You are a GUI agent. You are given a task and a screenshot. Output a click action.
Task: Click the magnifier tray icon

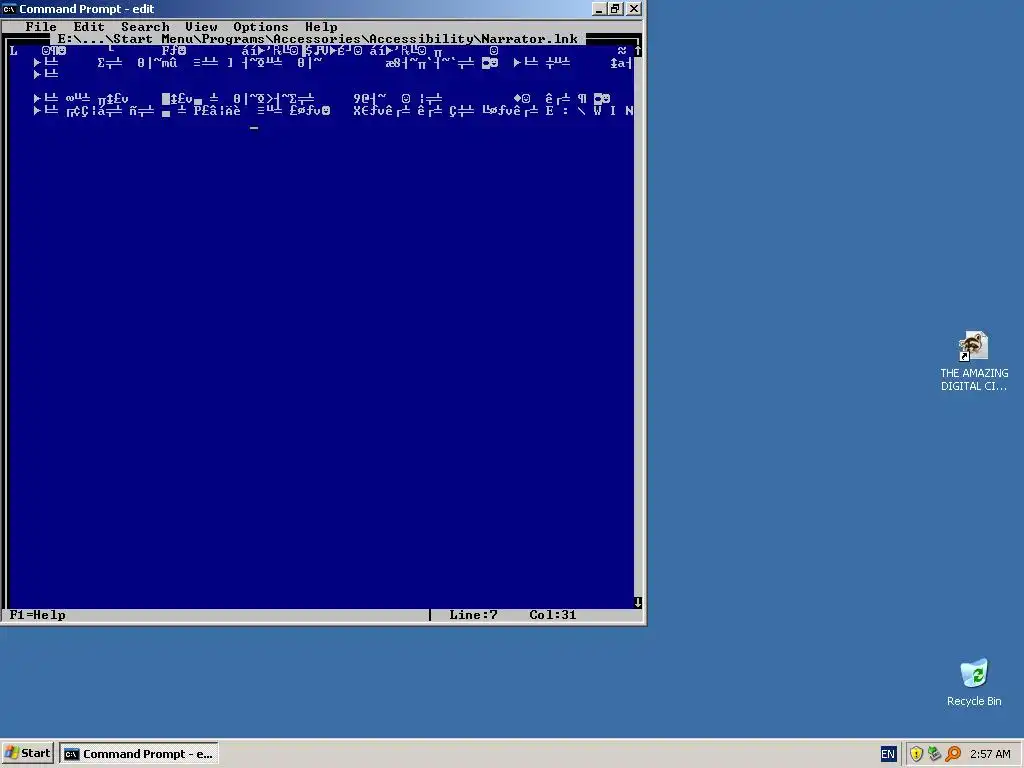pos(953,754)
